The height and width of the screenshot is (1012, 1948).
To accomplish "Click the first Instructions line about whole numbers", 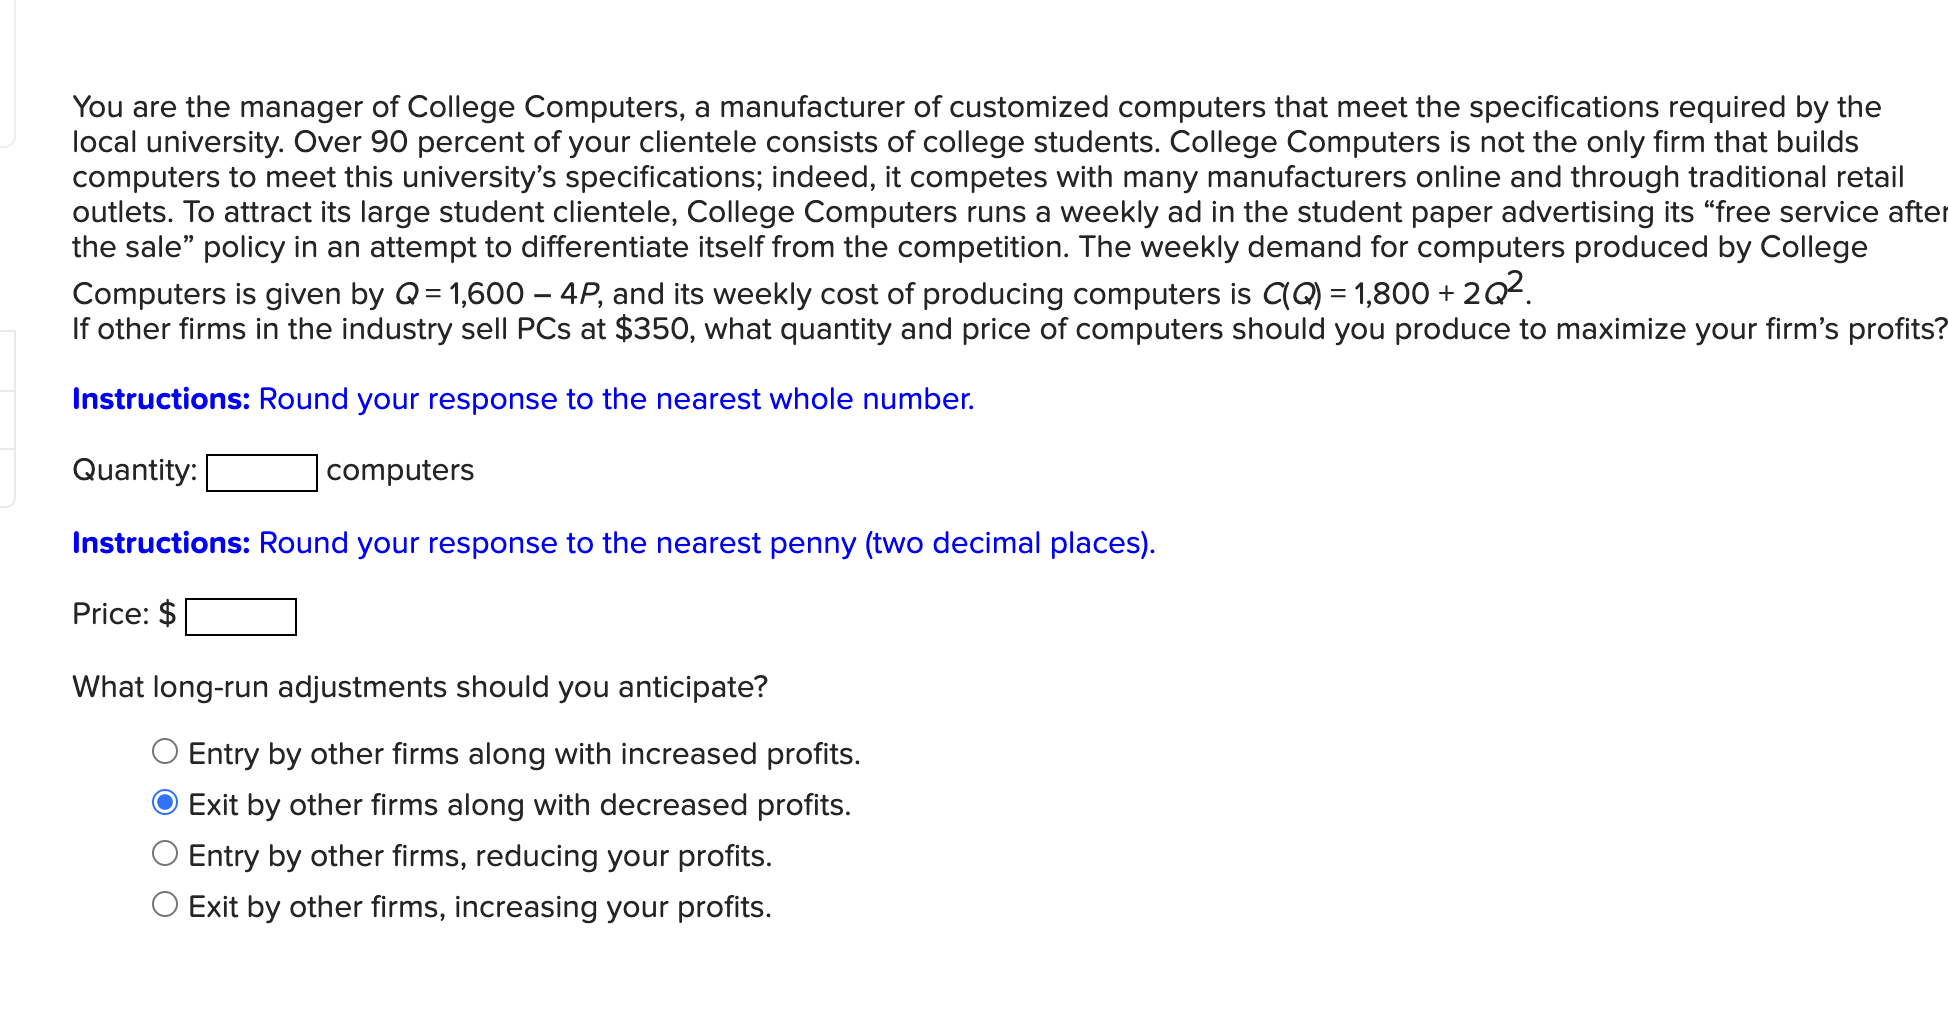I will 520,399.
